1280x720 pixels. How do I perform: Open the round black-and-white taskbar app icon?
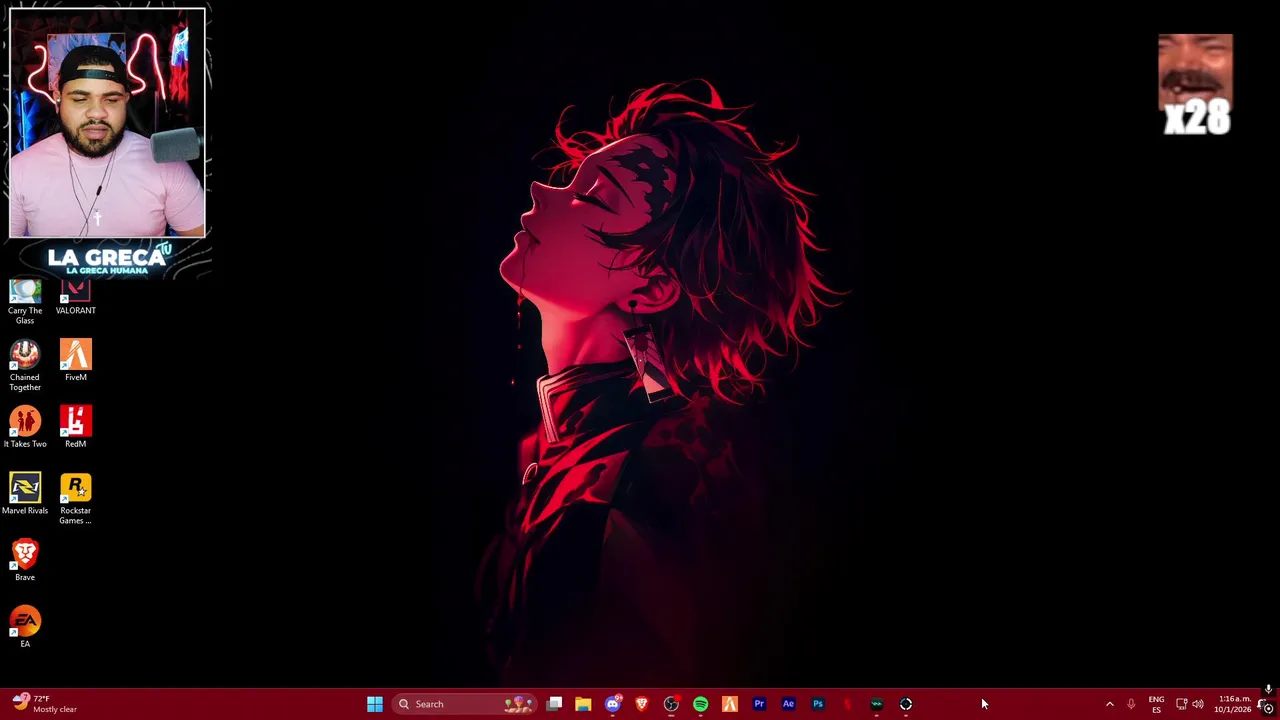coord(906,704)
